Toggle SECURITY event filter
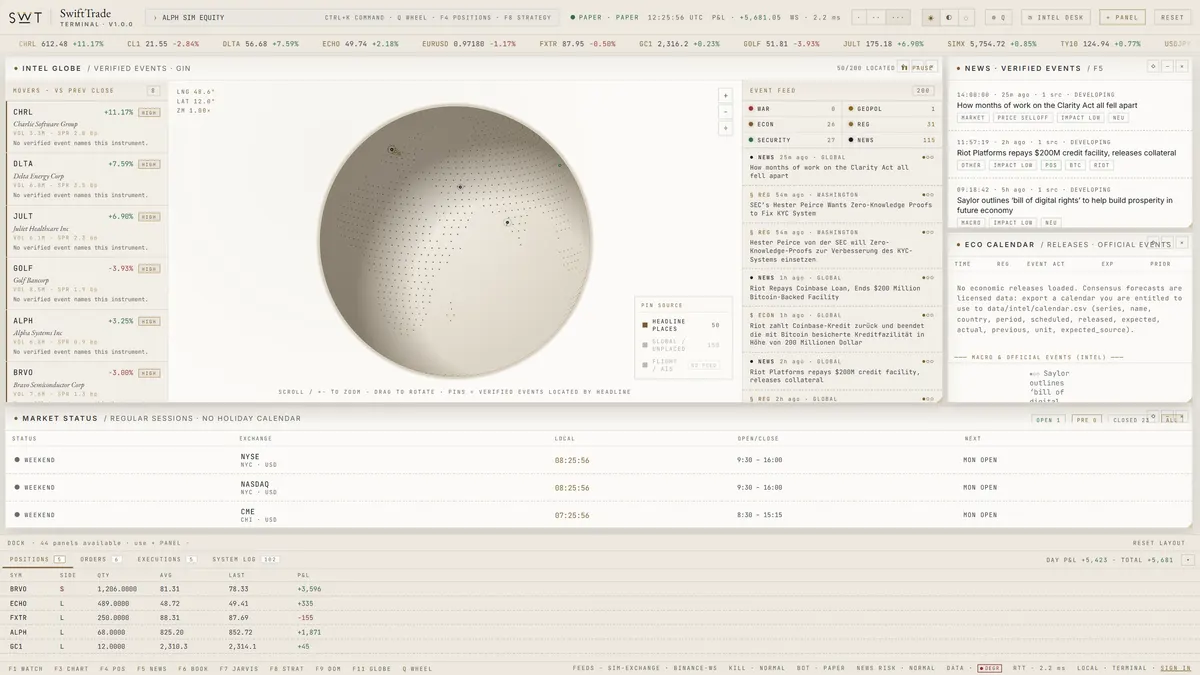1200x675 pixels. 793,140
